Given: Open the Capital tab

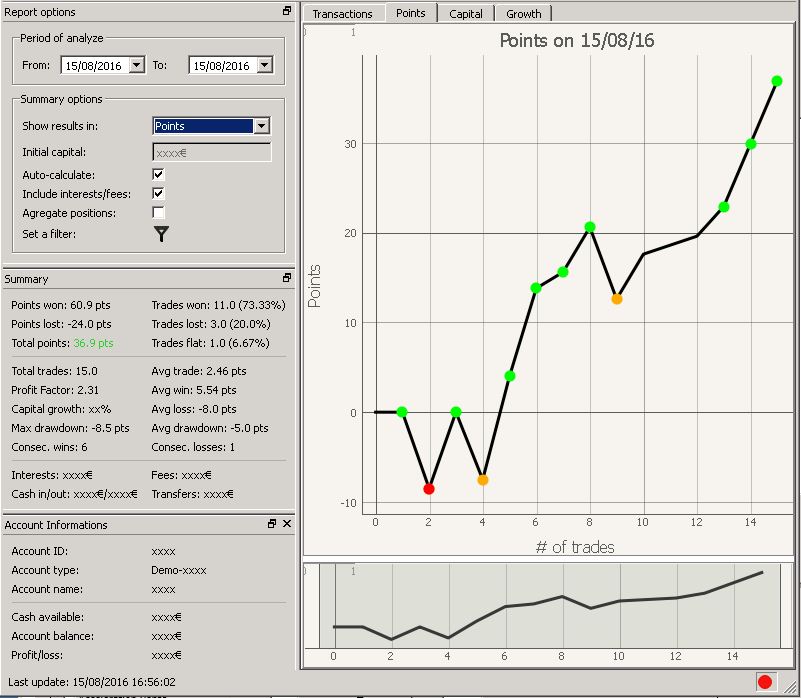Looking at the screenshot, I should 466,14.
